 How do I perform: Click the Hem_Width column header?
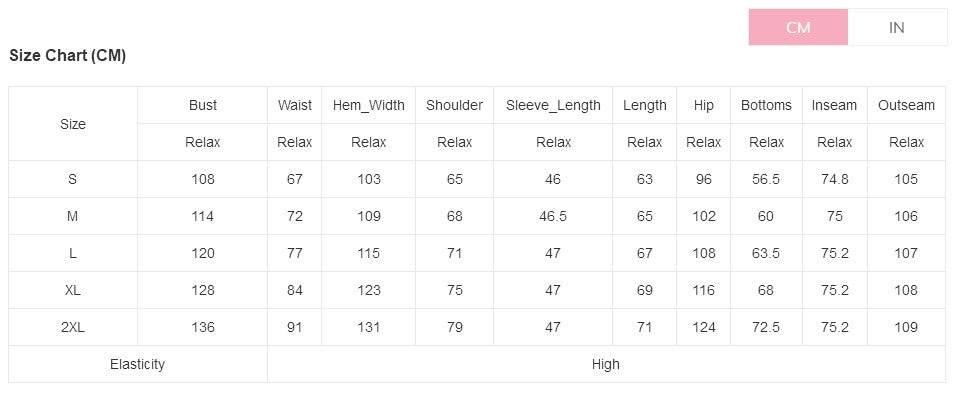pos(369,105)
